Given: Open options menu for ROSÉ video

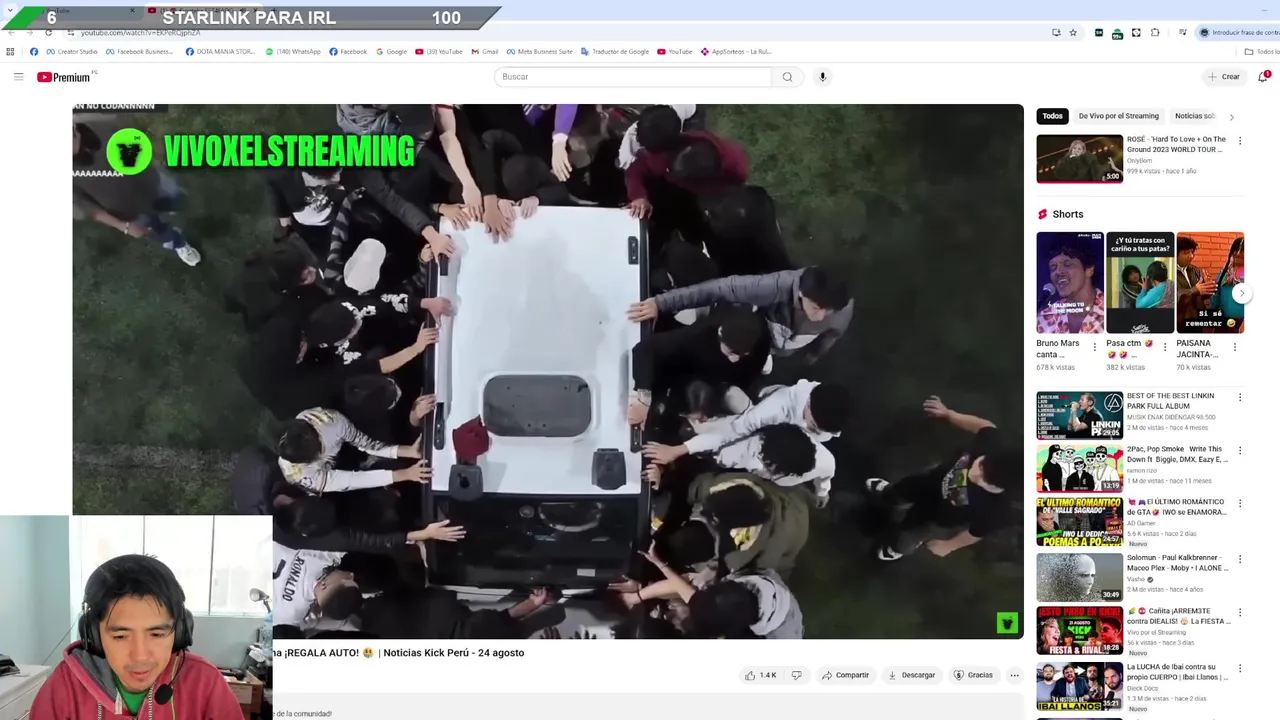Looking at the screenshot, I should pyautogui.click(x=1240, y=141).
